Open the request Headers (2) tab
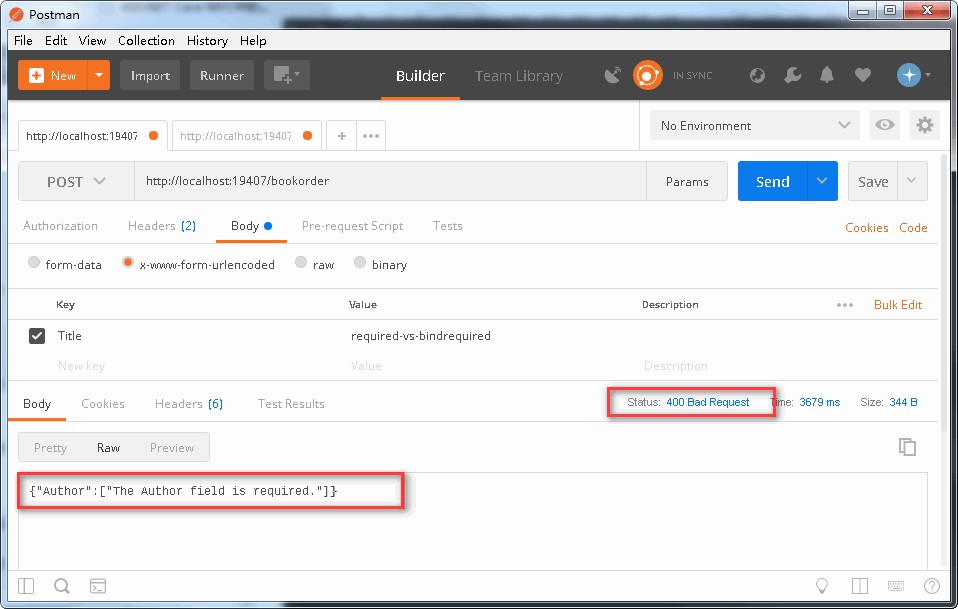 coord(162,226)
